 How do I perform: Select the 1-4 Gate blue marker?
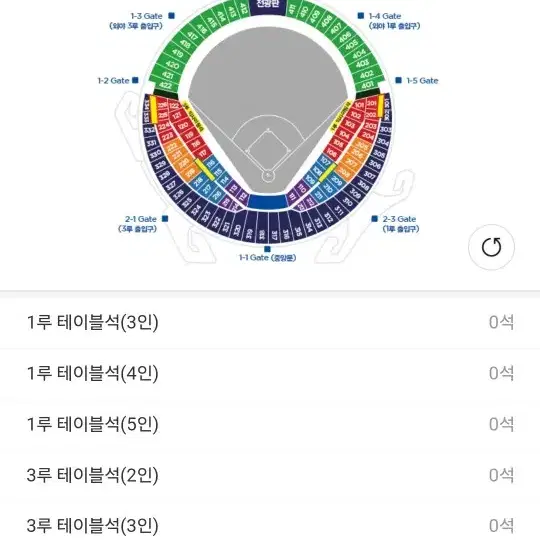click(361, 16)
